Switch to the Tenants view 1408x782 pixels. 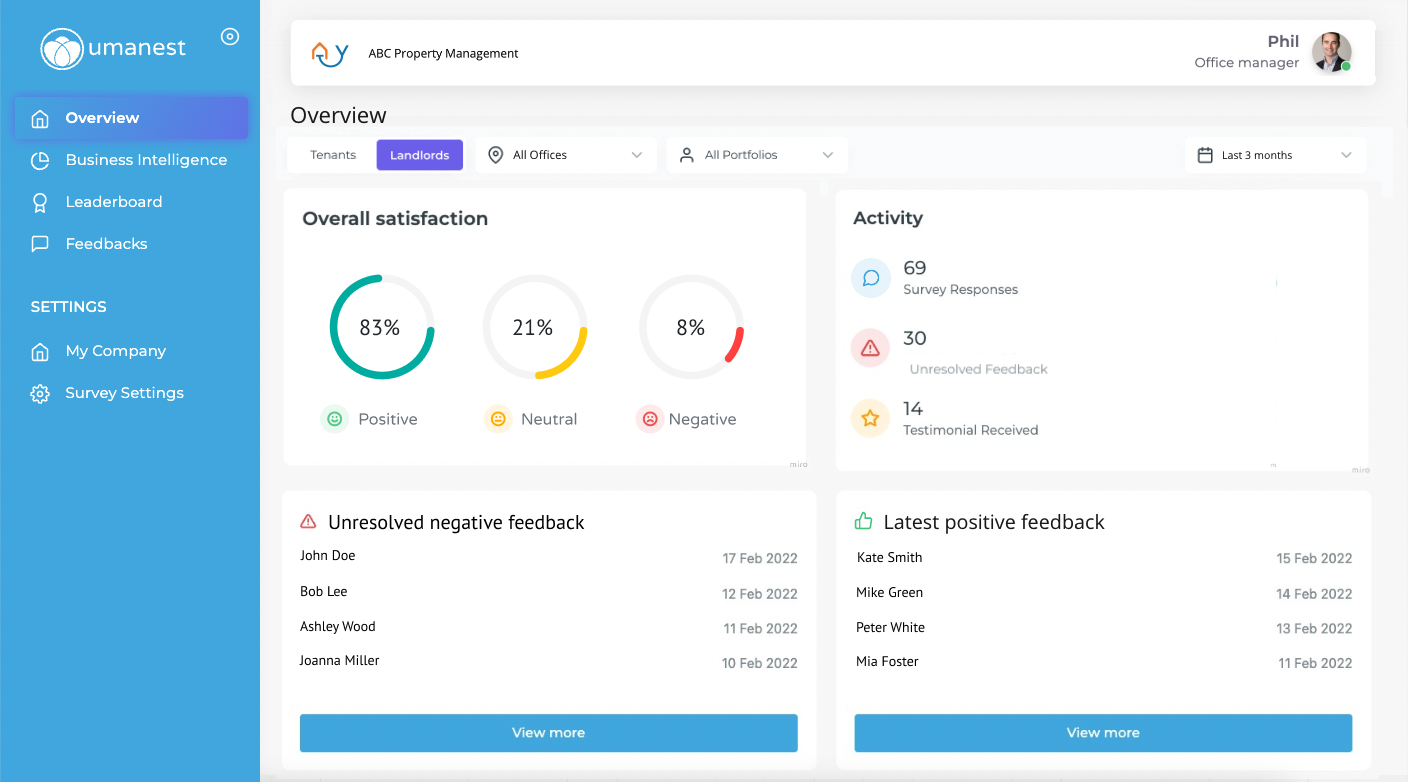pyautogui.click(x=333, y=155)
